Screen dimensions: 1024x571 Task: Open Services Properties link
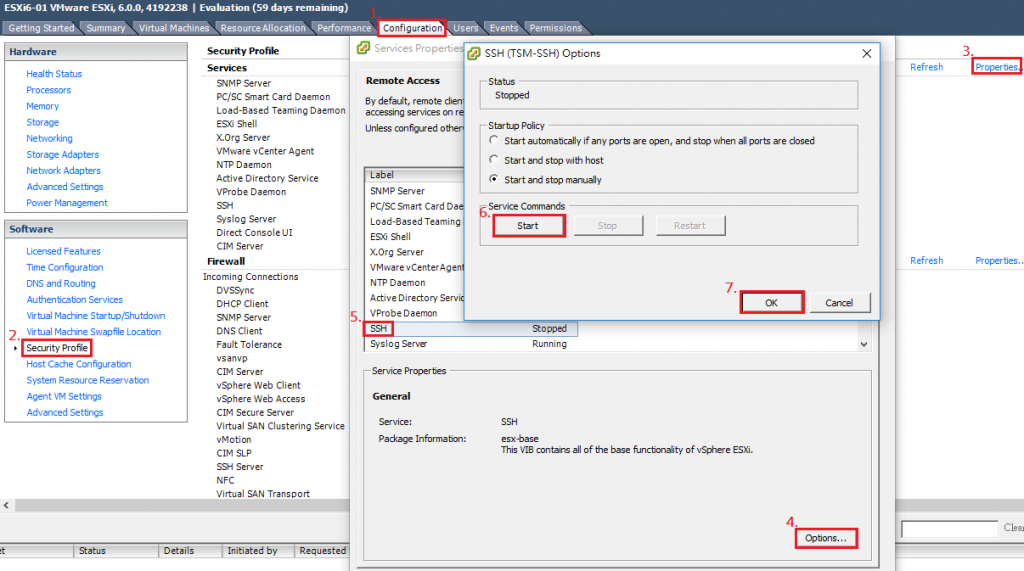[997, 67]
